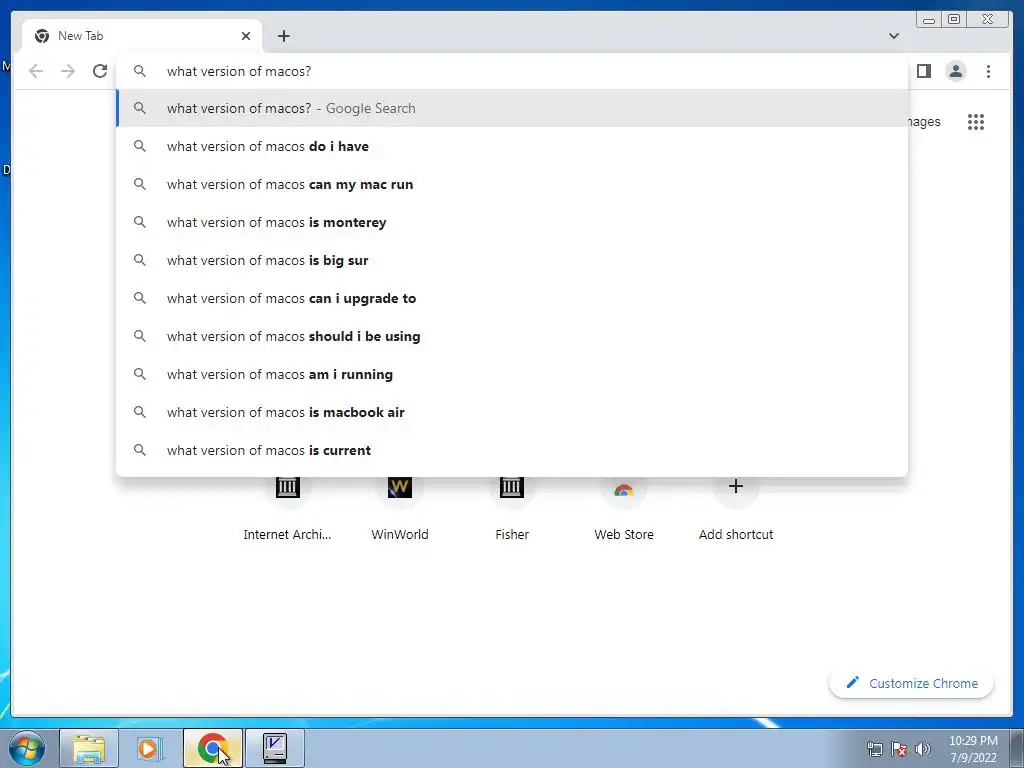Click the partially hidden Images link

[924, 121]
